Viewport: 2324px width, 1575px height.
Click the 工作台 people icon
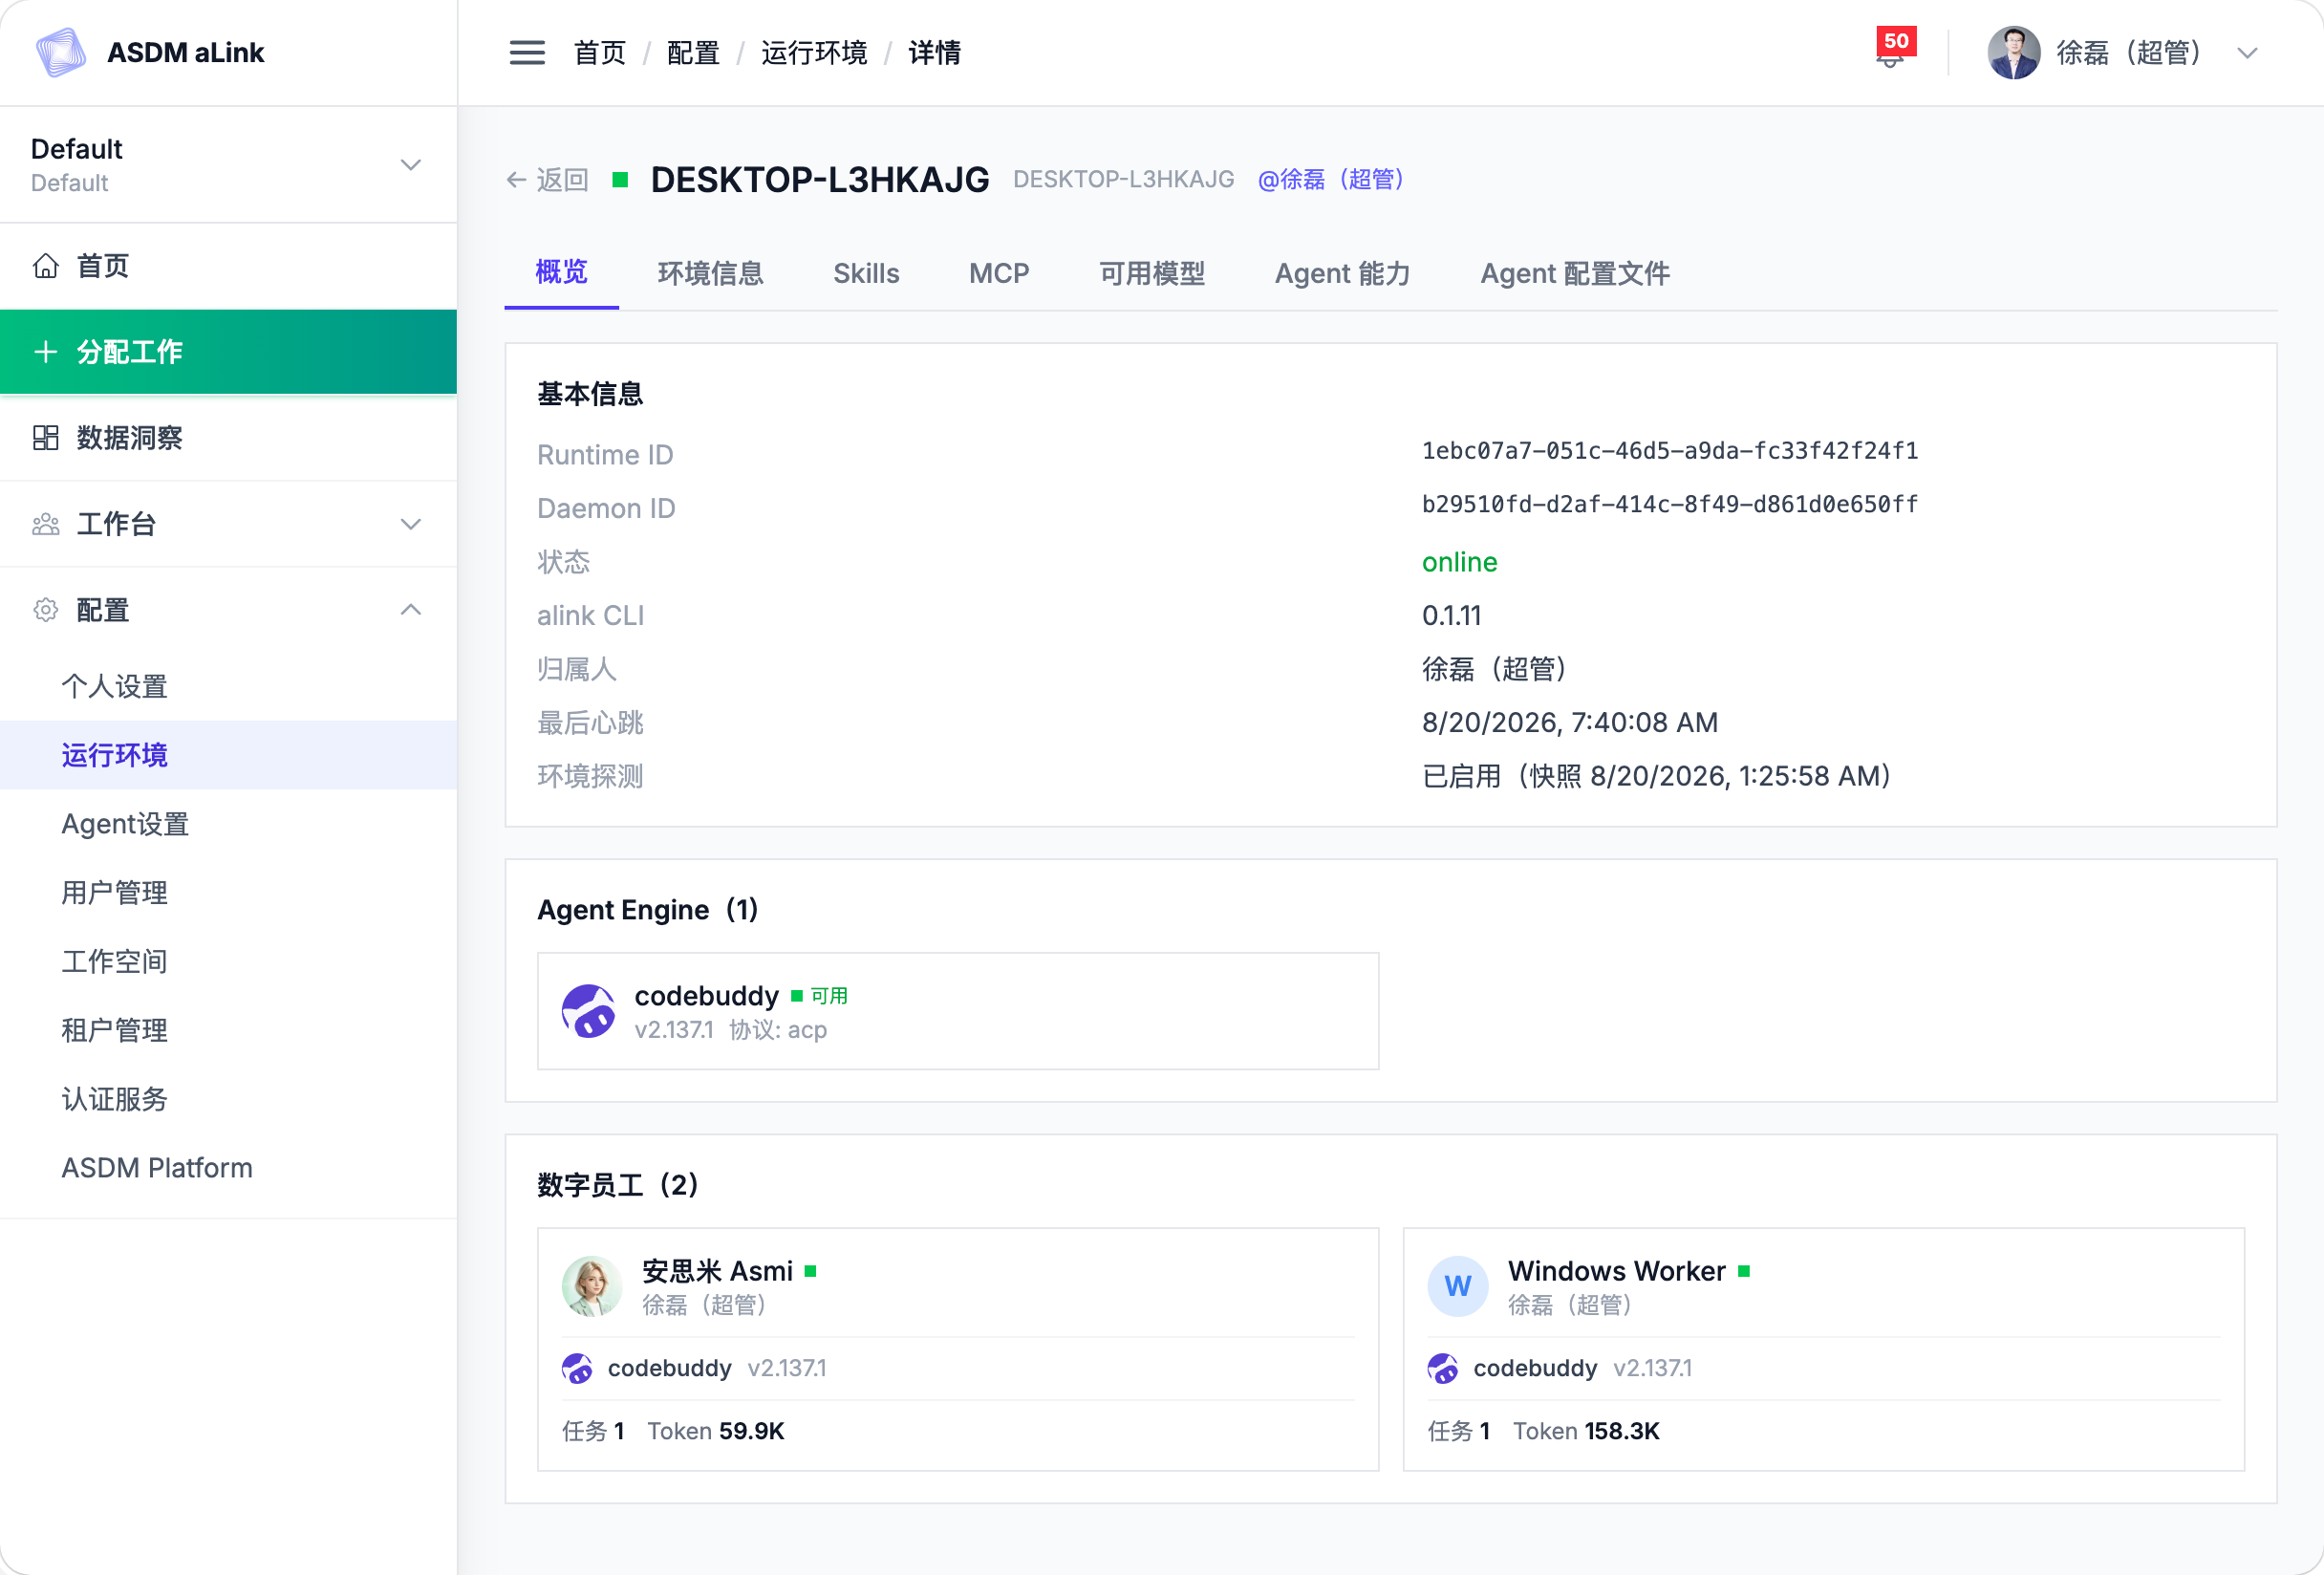(x=46, y=524)
